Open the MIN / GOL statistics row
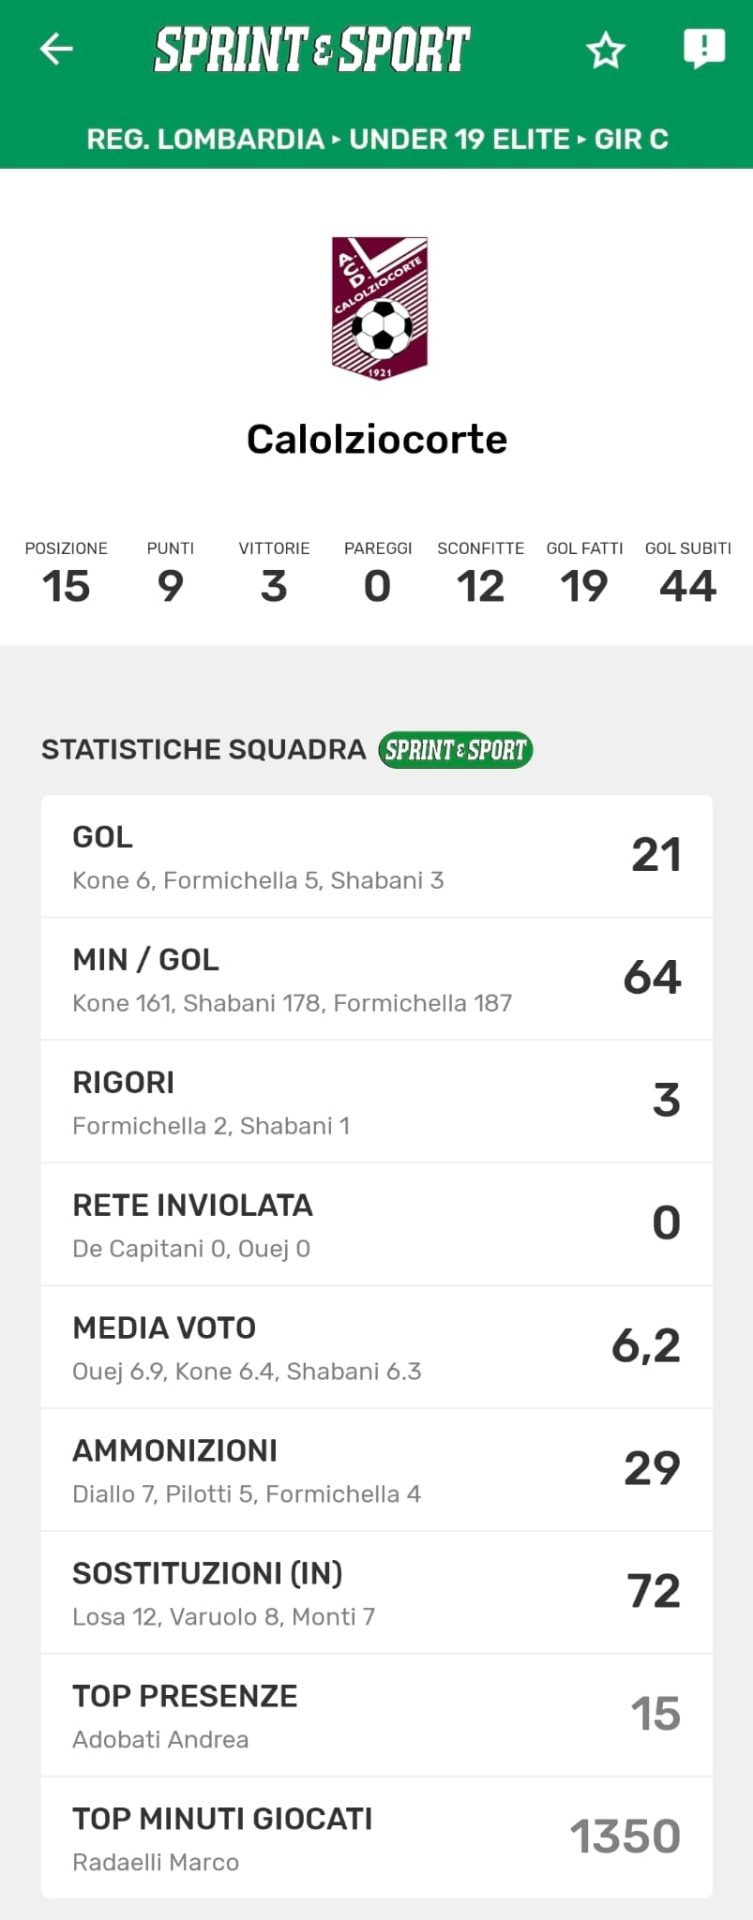 pos(376,979)
